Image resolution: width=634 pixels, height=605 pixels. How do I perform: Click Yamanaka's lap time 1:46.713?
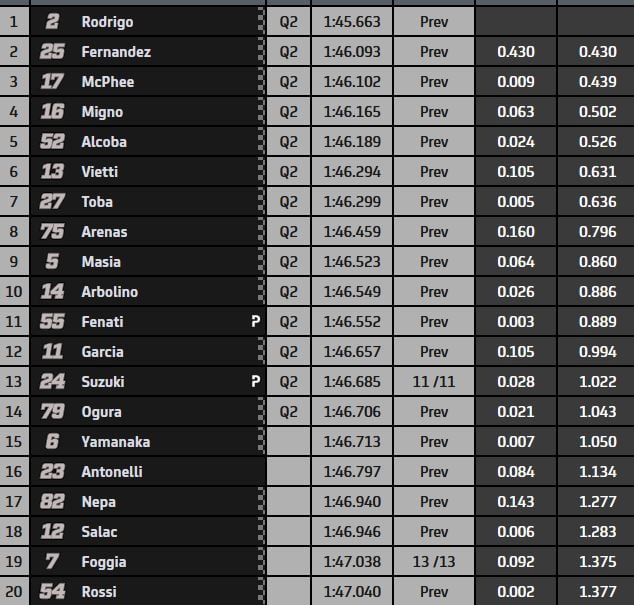click(351, 442)
